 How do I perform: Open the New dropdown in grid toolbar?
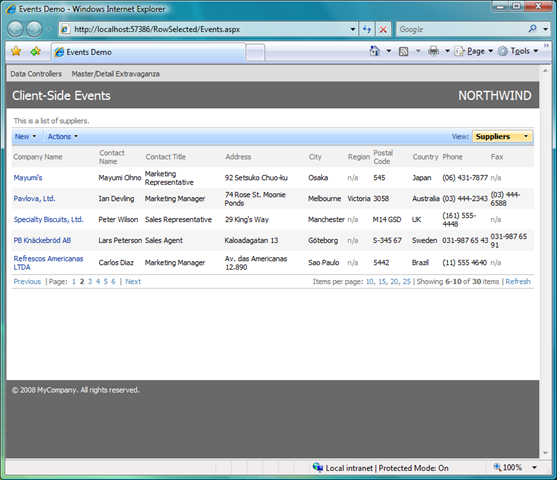[26, 136]
